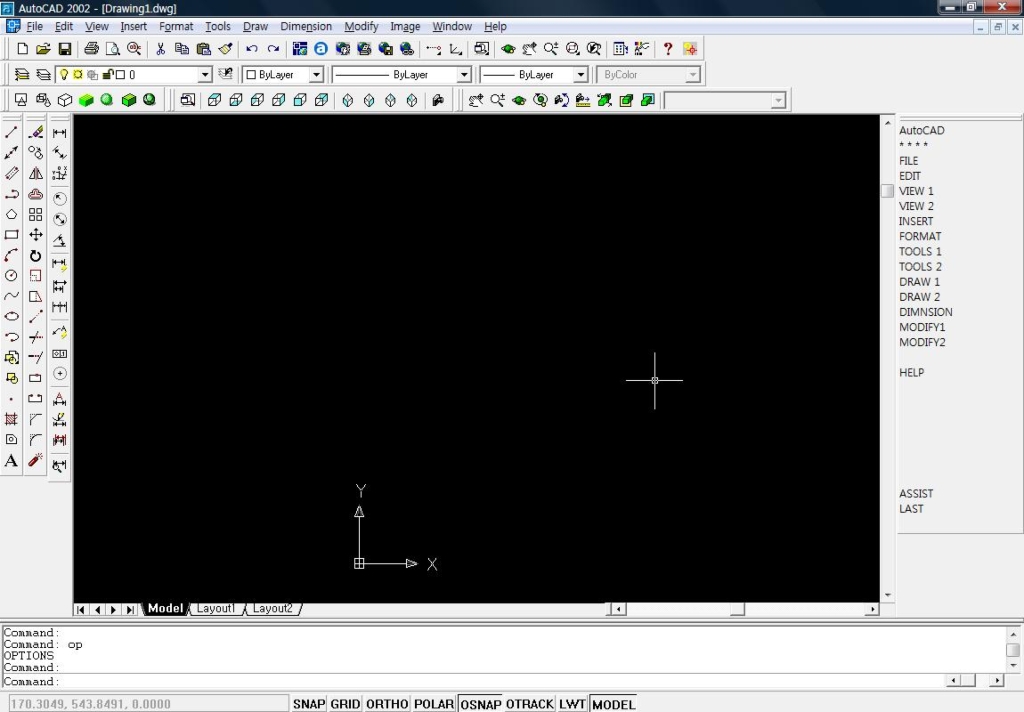This screenshot has width=1024, height=712.
Task: Open the linetype ByLayer dropdown
Action: pos(464,74)
